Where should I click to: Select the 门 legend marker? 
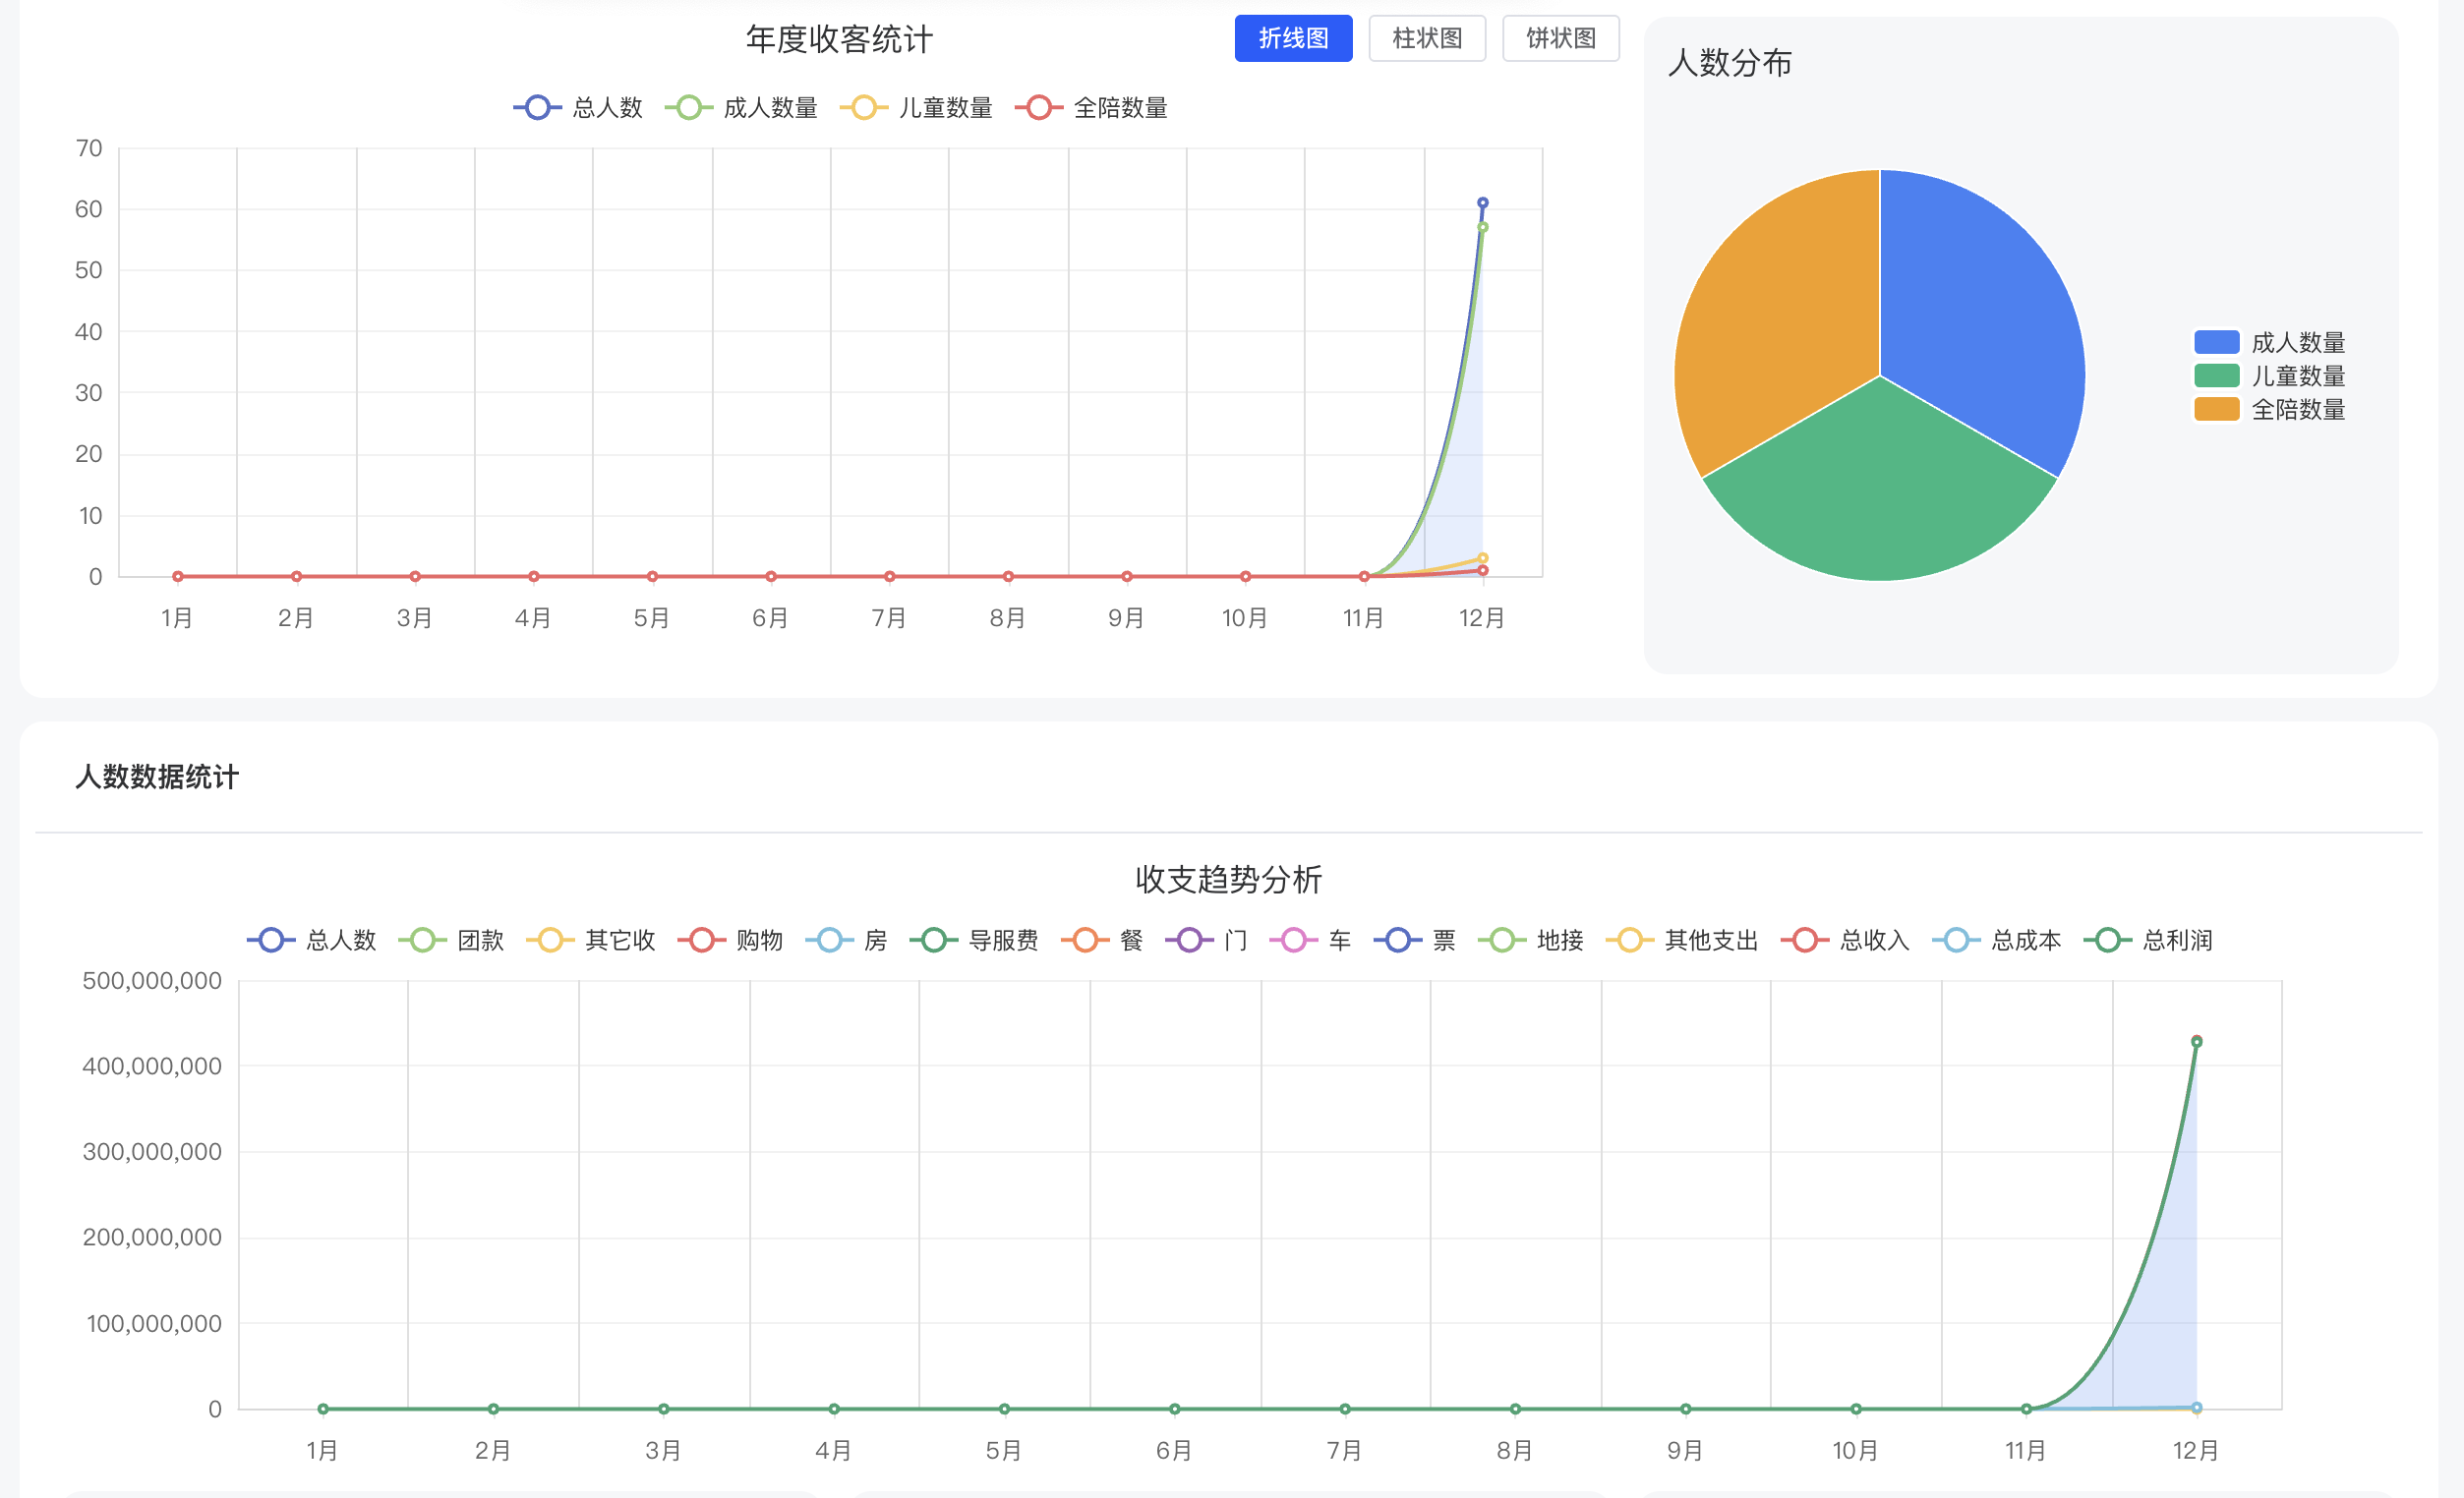[x=1189, y=940]
